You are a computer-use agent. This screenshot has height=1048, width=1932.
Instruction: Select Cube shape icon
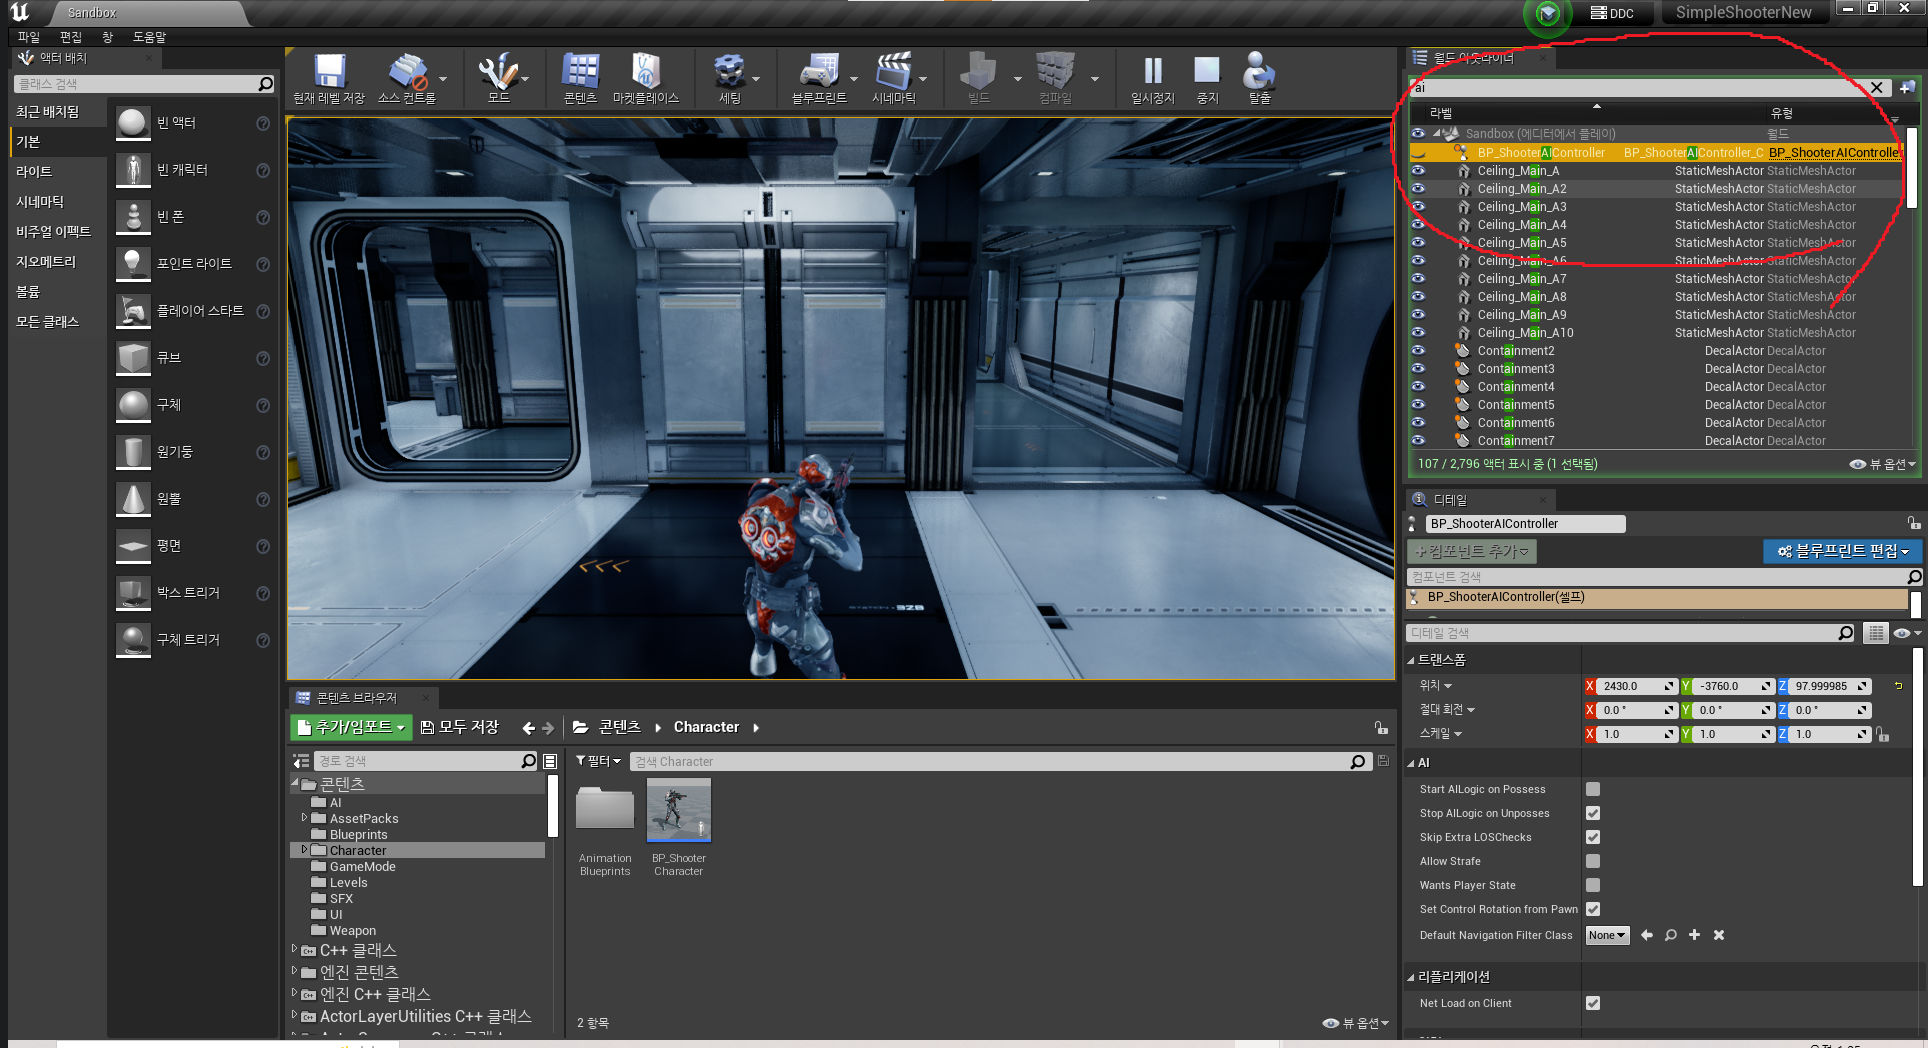coord(132,358)
